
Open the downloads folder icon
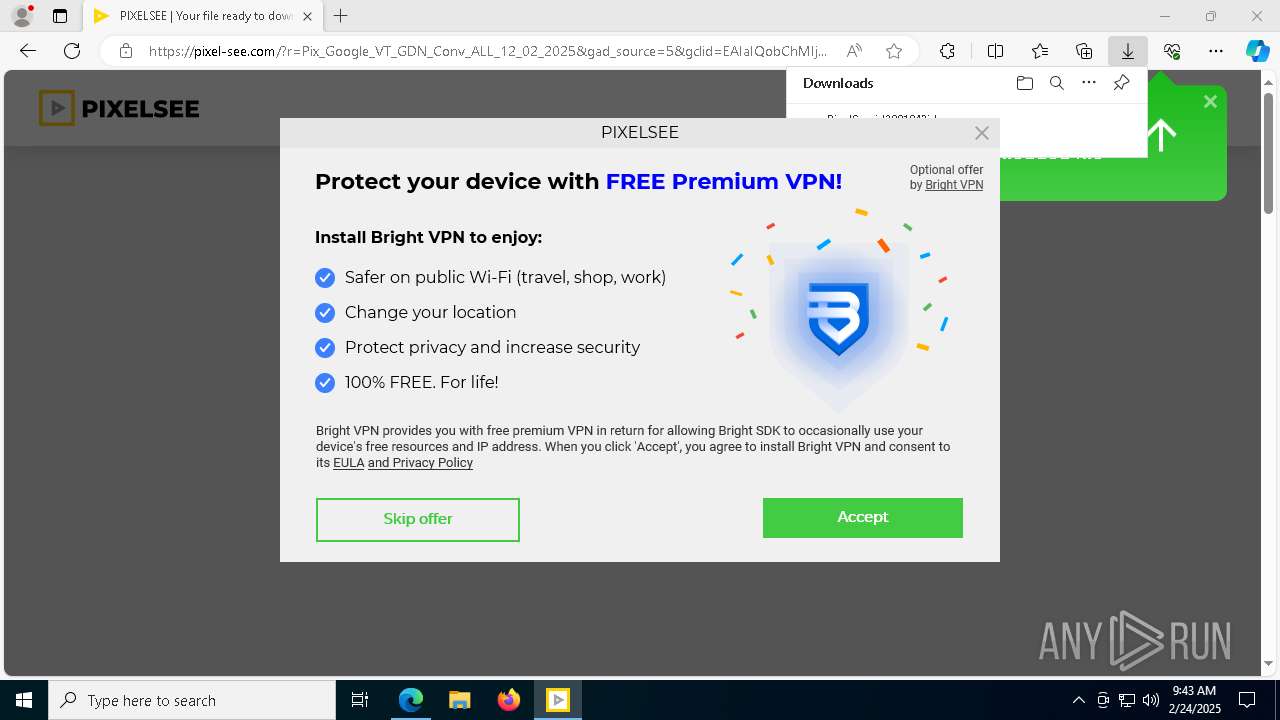tap(1024, 83)
